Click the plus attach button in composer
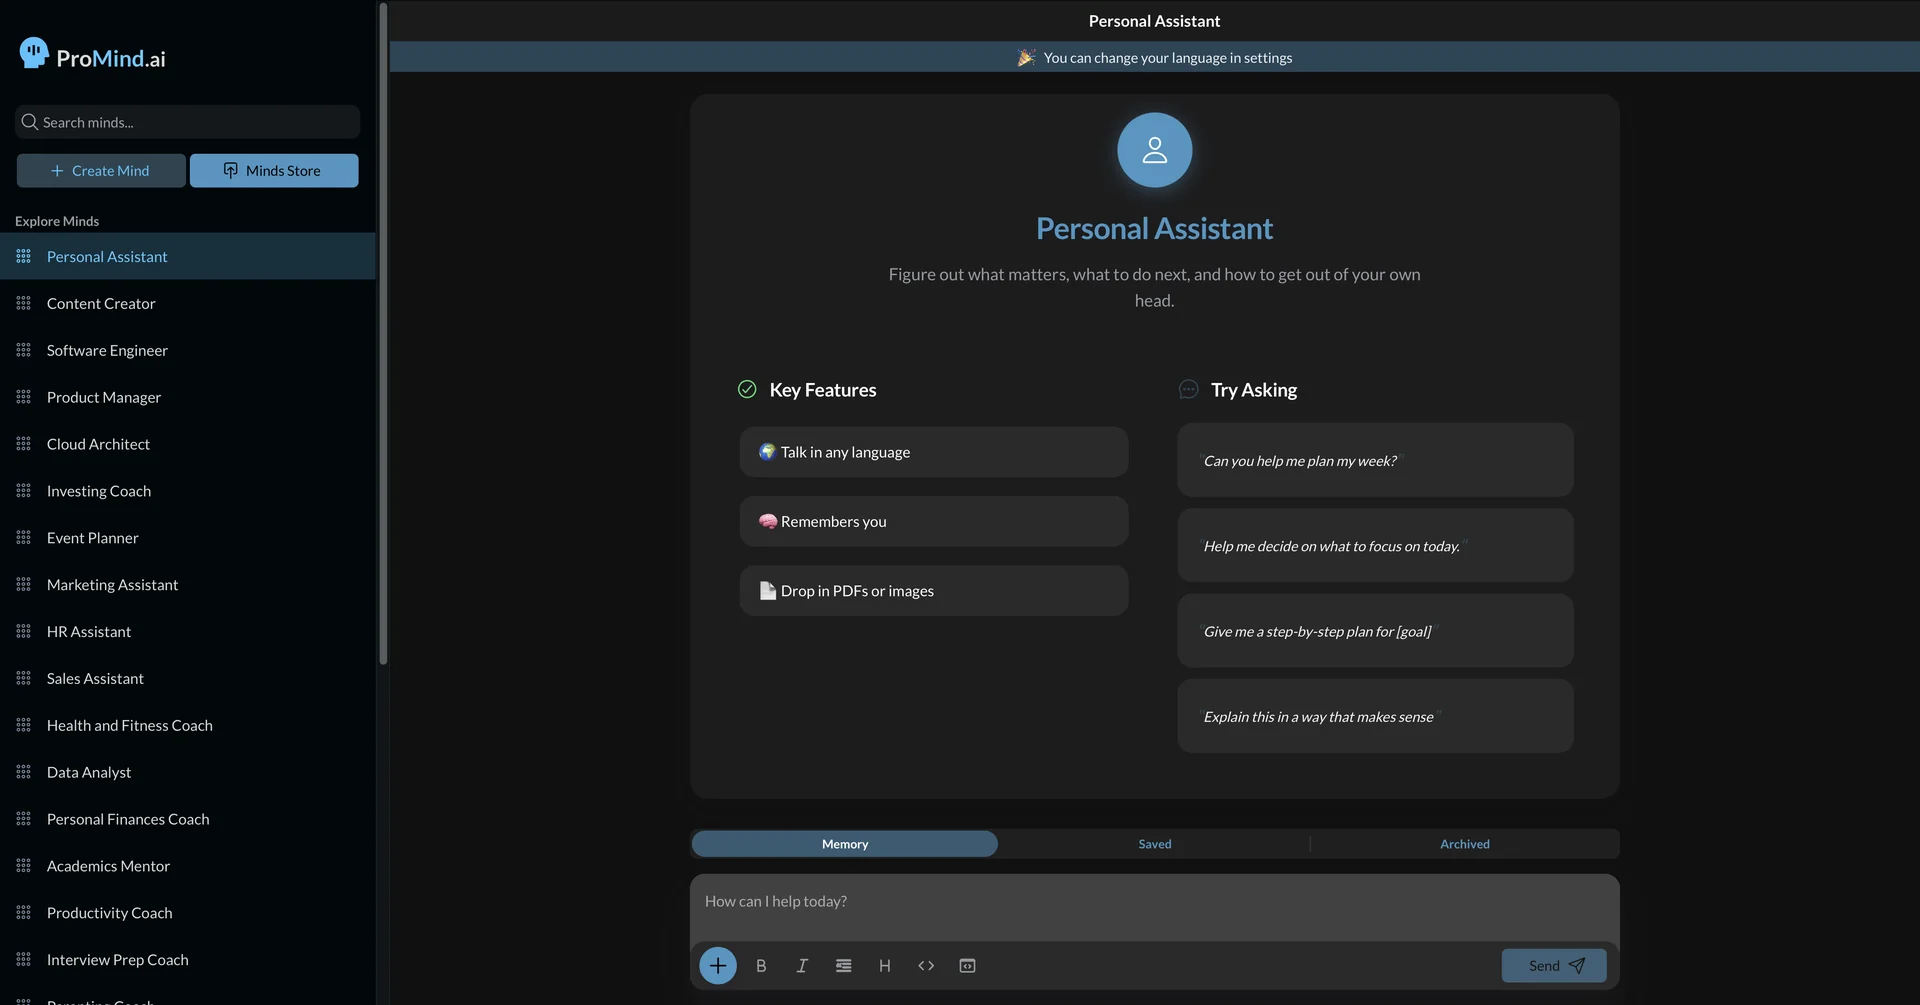Image resolution: width=1920 pixels, height=1005 pixels. pyautogui.click(x=718, y=966)
